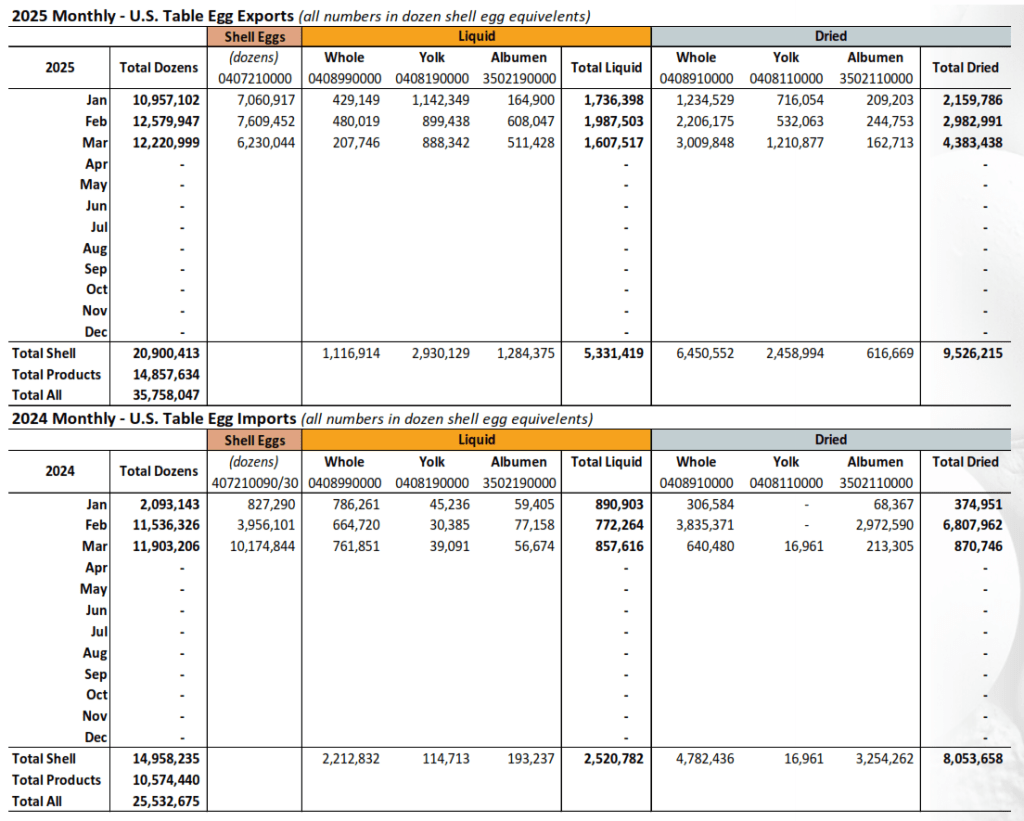Select imports Mar liquid albumen 56,674
Image resolution: width=1024 pixels, height=821 pixels.
(534, 546)
